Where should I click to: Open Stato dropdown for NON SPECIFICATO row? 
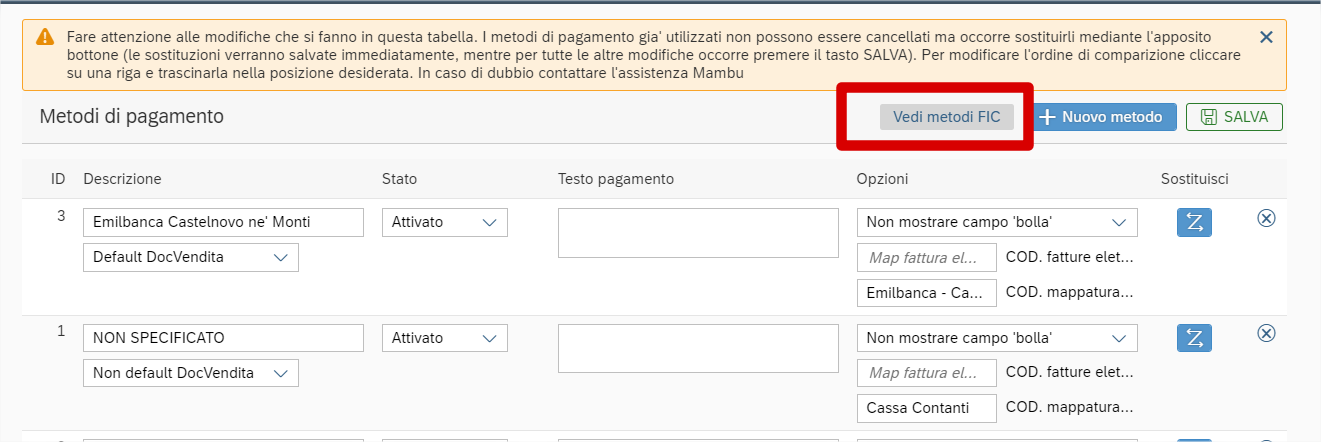pyautogui.click(x=444, y=338)
